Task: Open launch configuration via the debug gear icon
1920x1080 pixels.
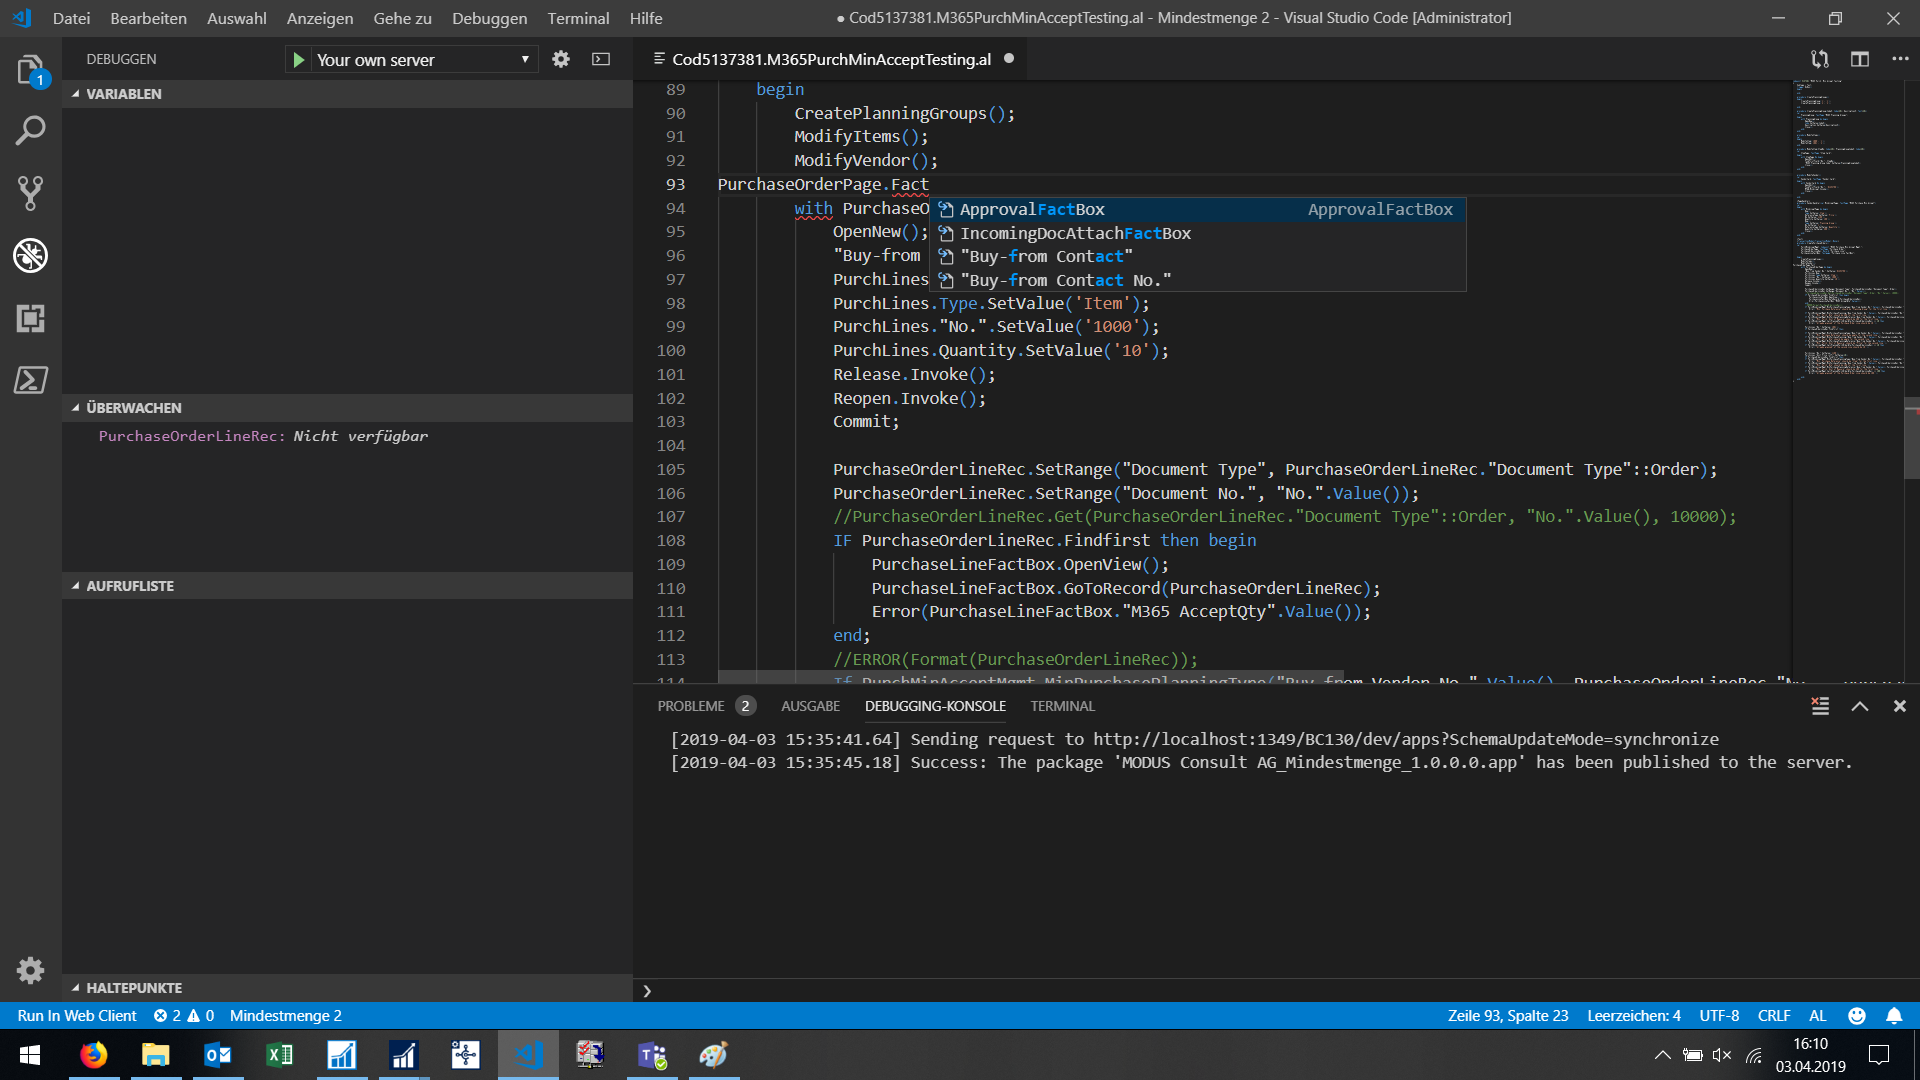Action: [x=560, y=59]
